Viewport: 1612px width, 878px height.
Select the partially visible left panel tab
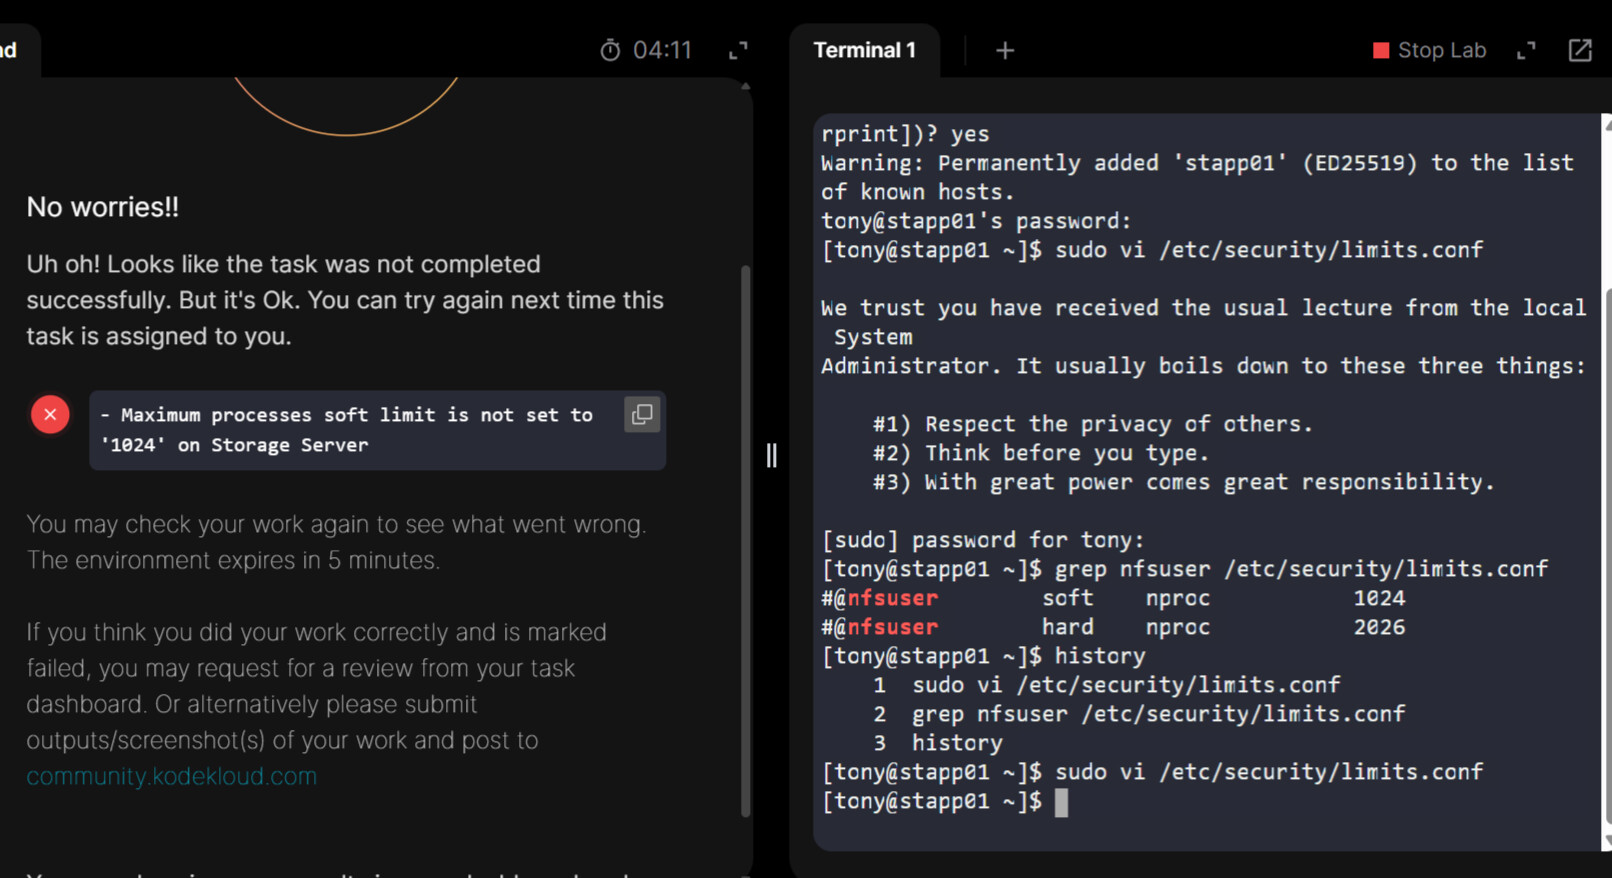(12, 50)
